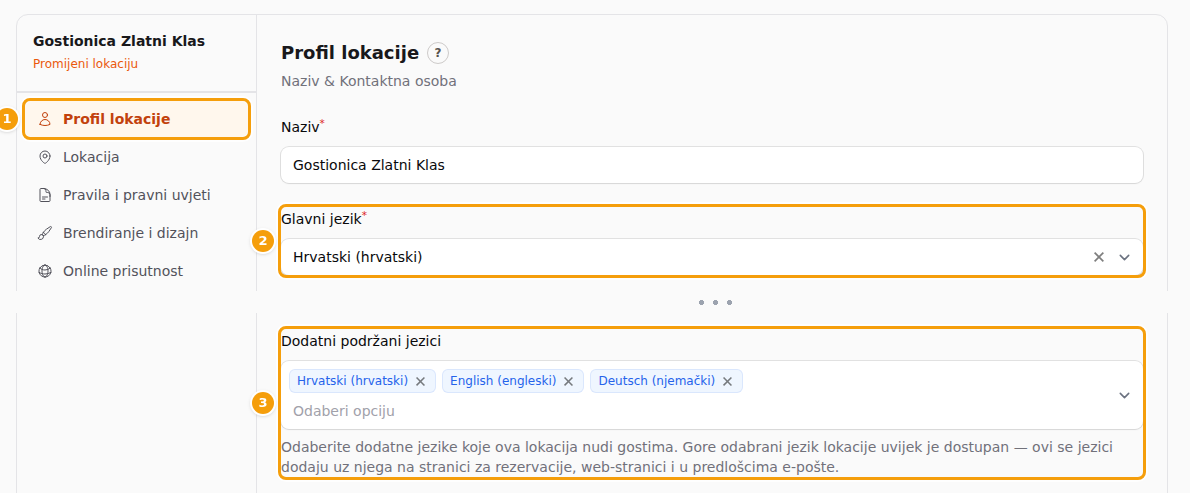Remove the English (engleski) language tag
Screen dimensions: 1190x493
[x=568, y=381]
